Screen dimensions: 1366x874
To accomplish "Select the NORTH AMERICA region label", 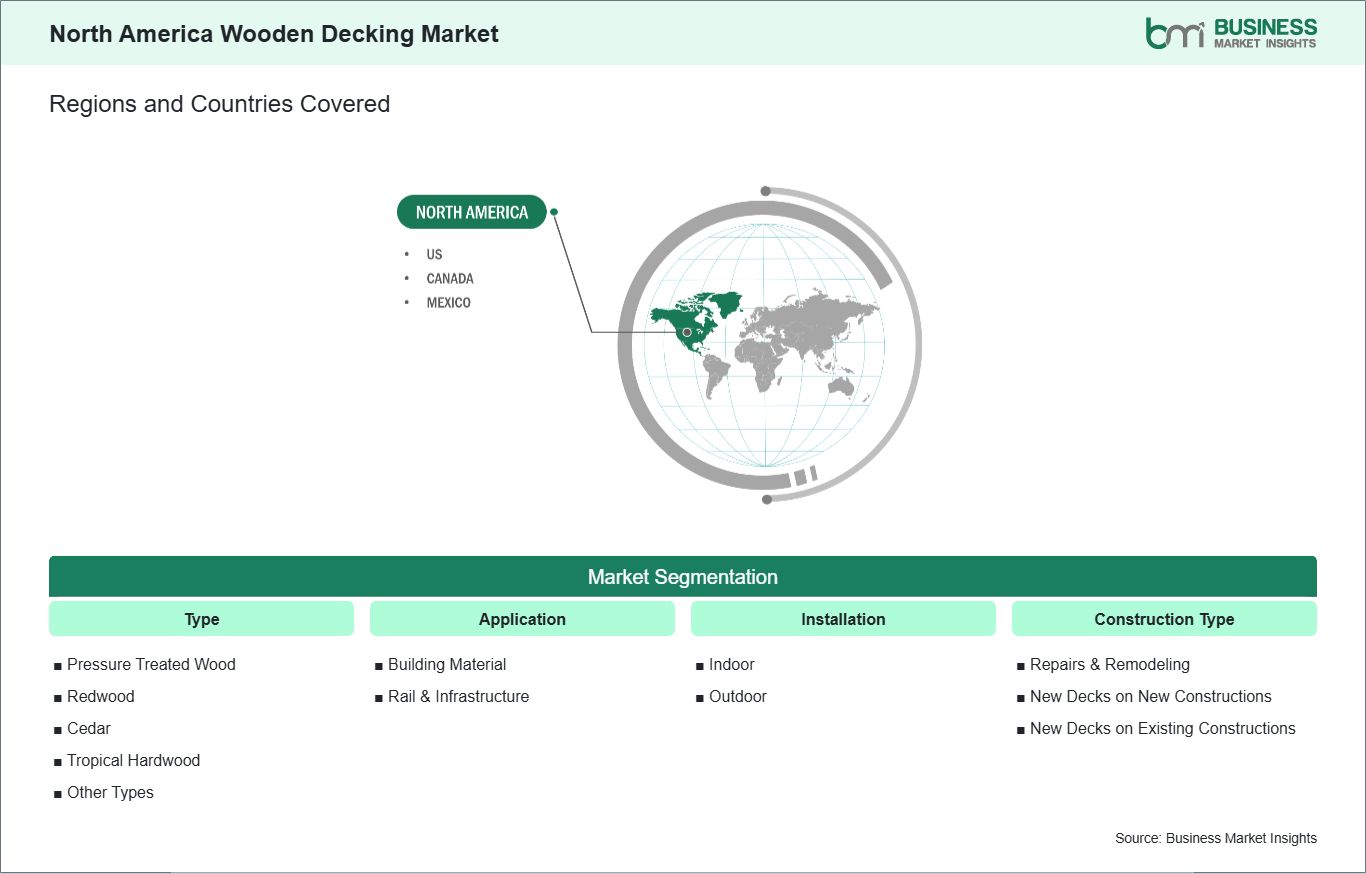I will point(472,212).
